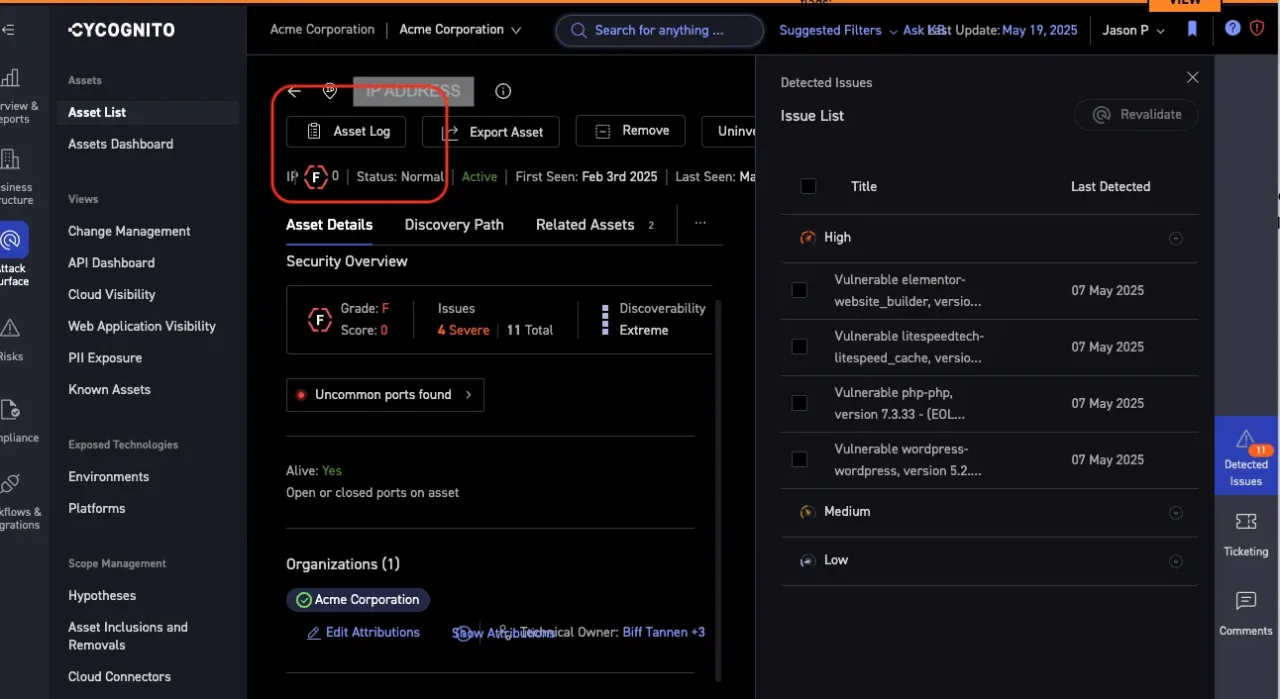
Task: Click the red dot on Uncommon ports found
Action: [300, 395]
